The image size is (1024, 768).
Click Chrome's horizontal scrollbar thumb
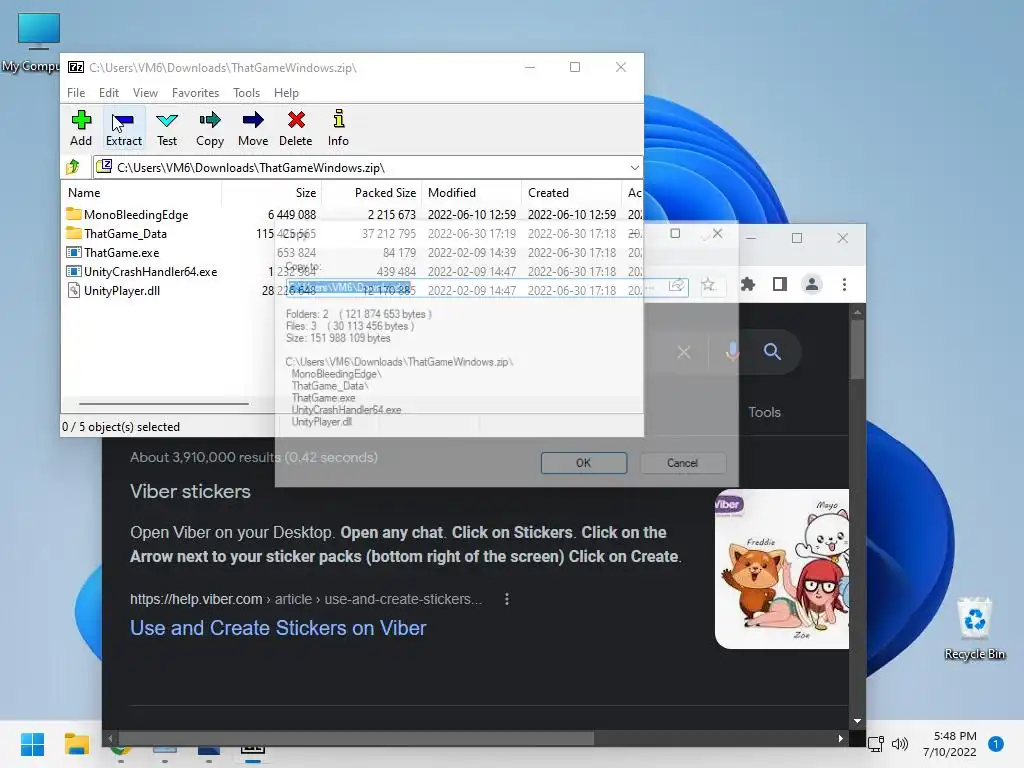(x=356, y=739)
